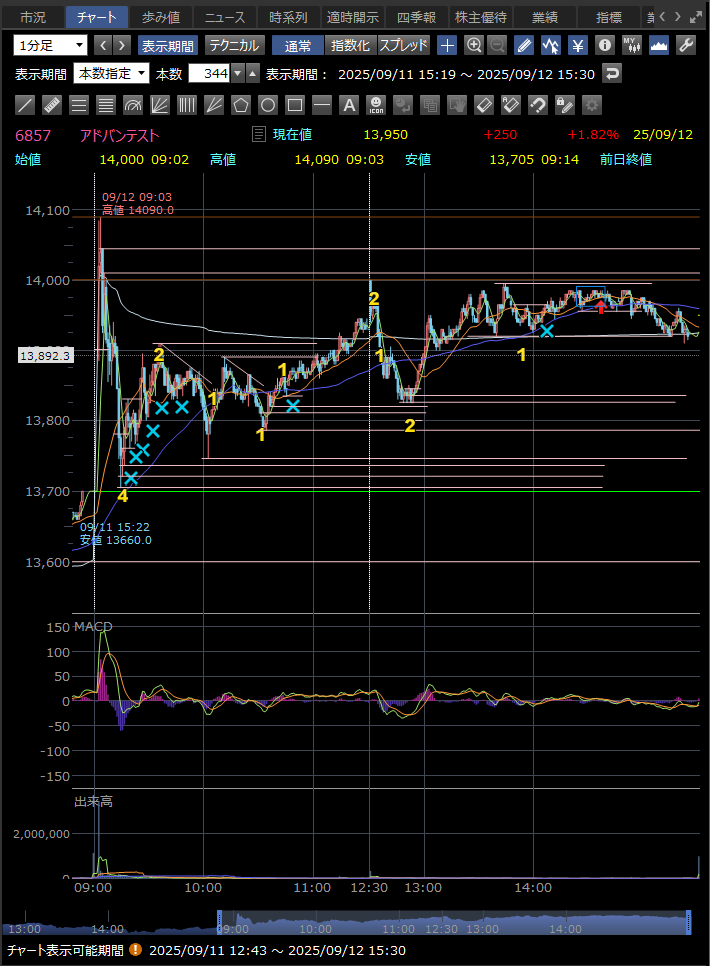The height and width of the screenshot is (966, 710).
Task: Click the reset display period return arrow
Action: pyautogui.click(x=611, y=74)
